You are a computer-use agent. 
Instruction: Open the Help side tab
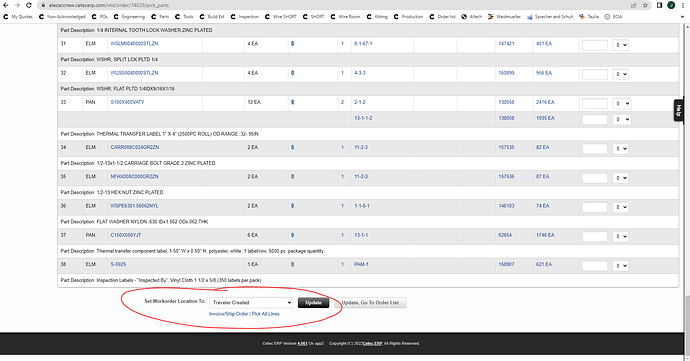[678, 111]
